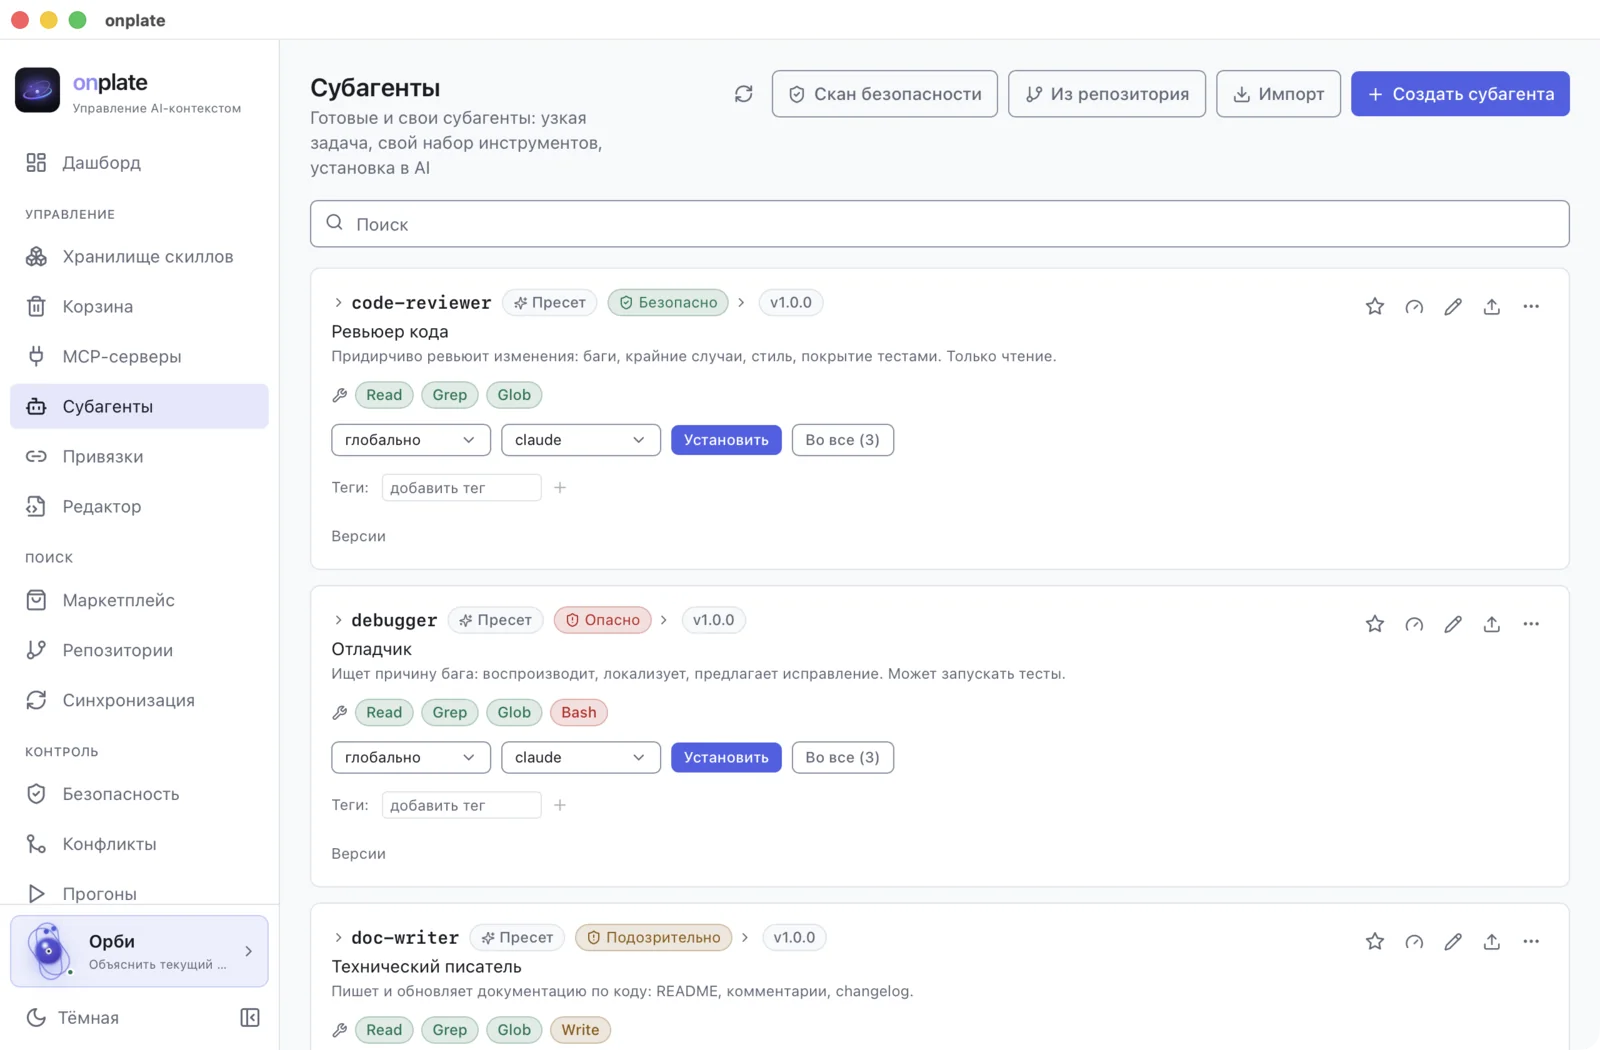Go to Маркетплейс
Image resolution: width=1600 pixels, height=1050 pixels.
pyautogui.click(x=139, y=601)
